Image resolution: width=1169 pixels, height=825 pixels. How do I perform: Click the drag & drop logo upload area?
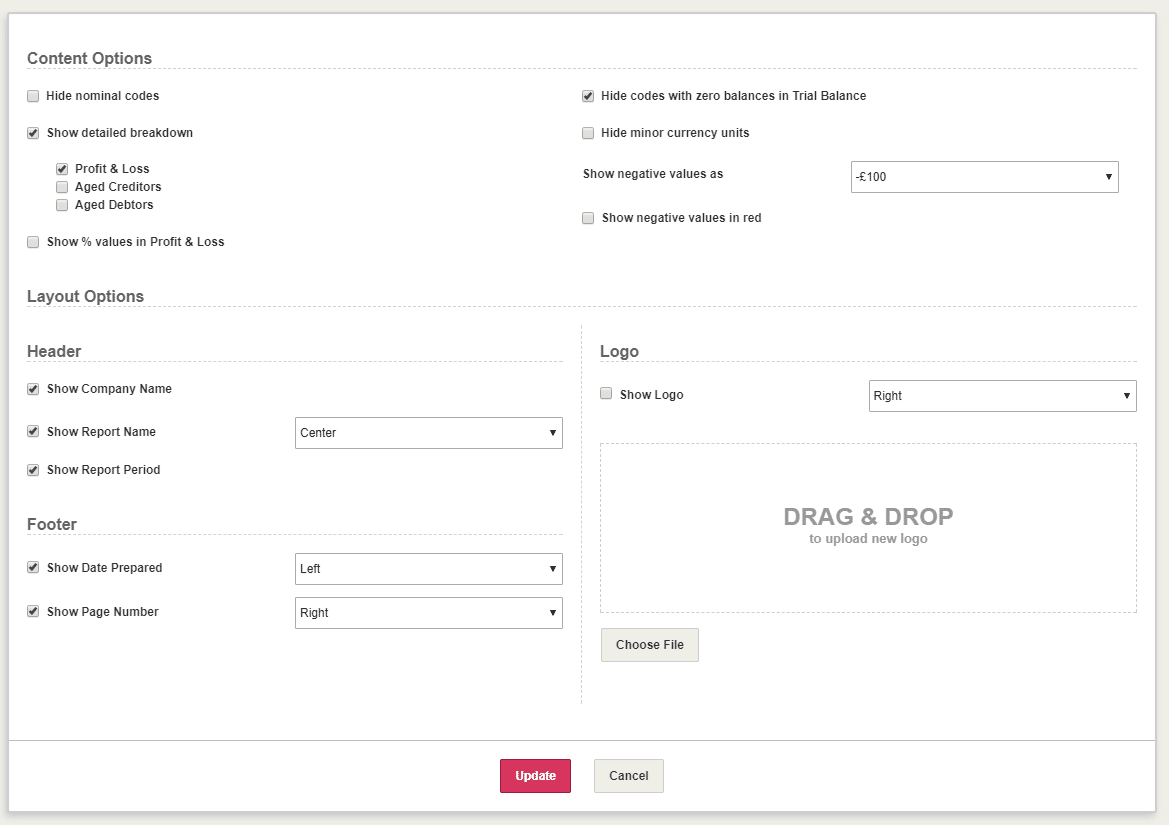tap(868, 527)
